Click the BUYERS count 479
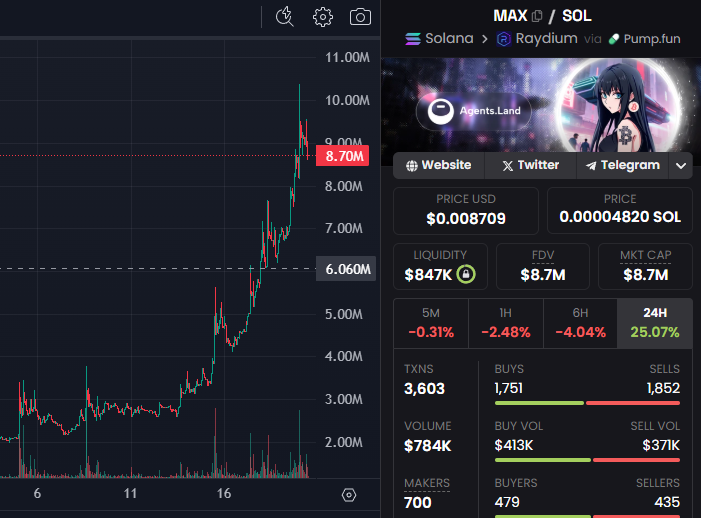The height and width of the screenshot is (518, 701). tap(507, 502)
